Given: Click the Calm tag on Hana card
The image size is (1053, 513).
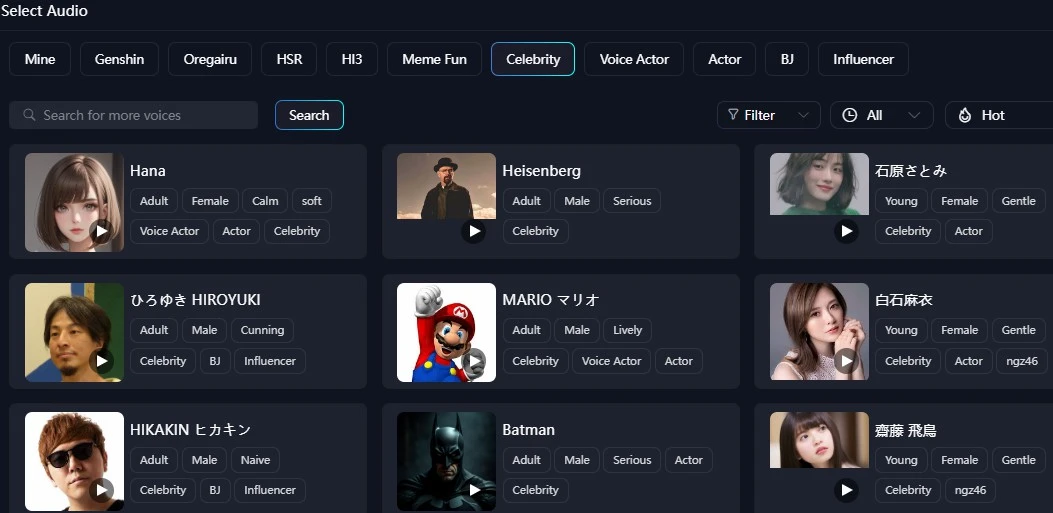Looking at the screenshot, I should click(265, 201).
